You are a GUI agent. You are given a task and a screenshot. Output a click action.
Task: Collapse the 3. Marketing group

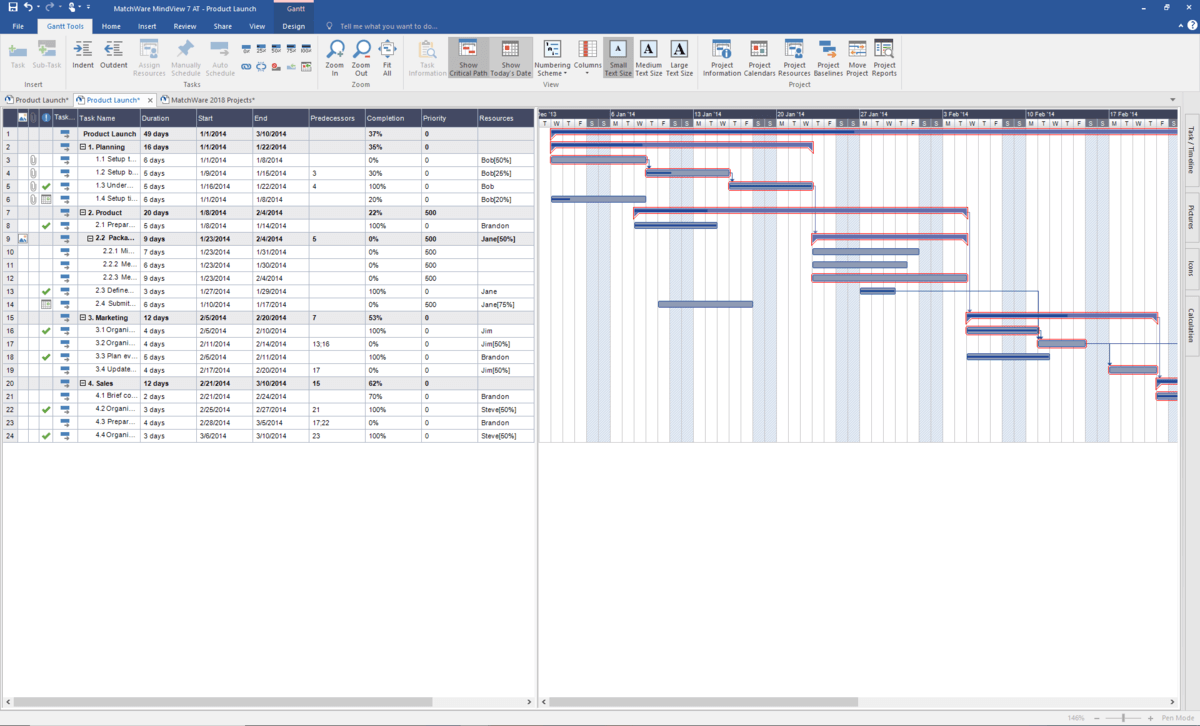click(x=83, y=317)
